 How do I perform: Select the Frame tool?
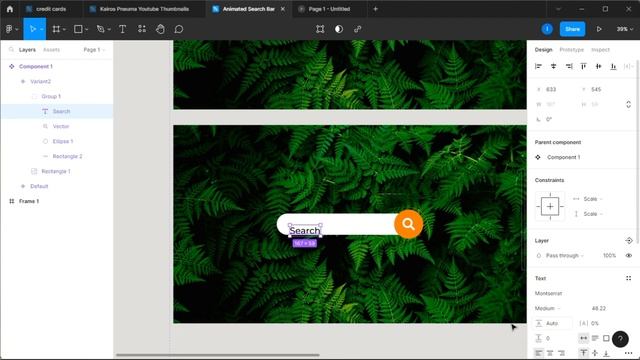coord(56,29)
